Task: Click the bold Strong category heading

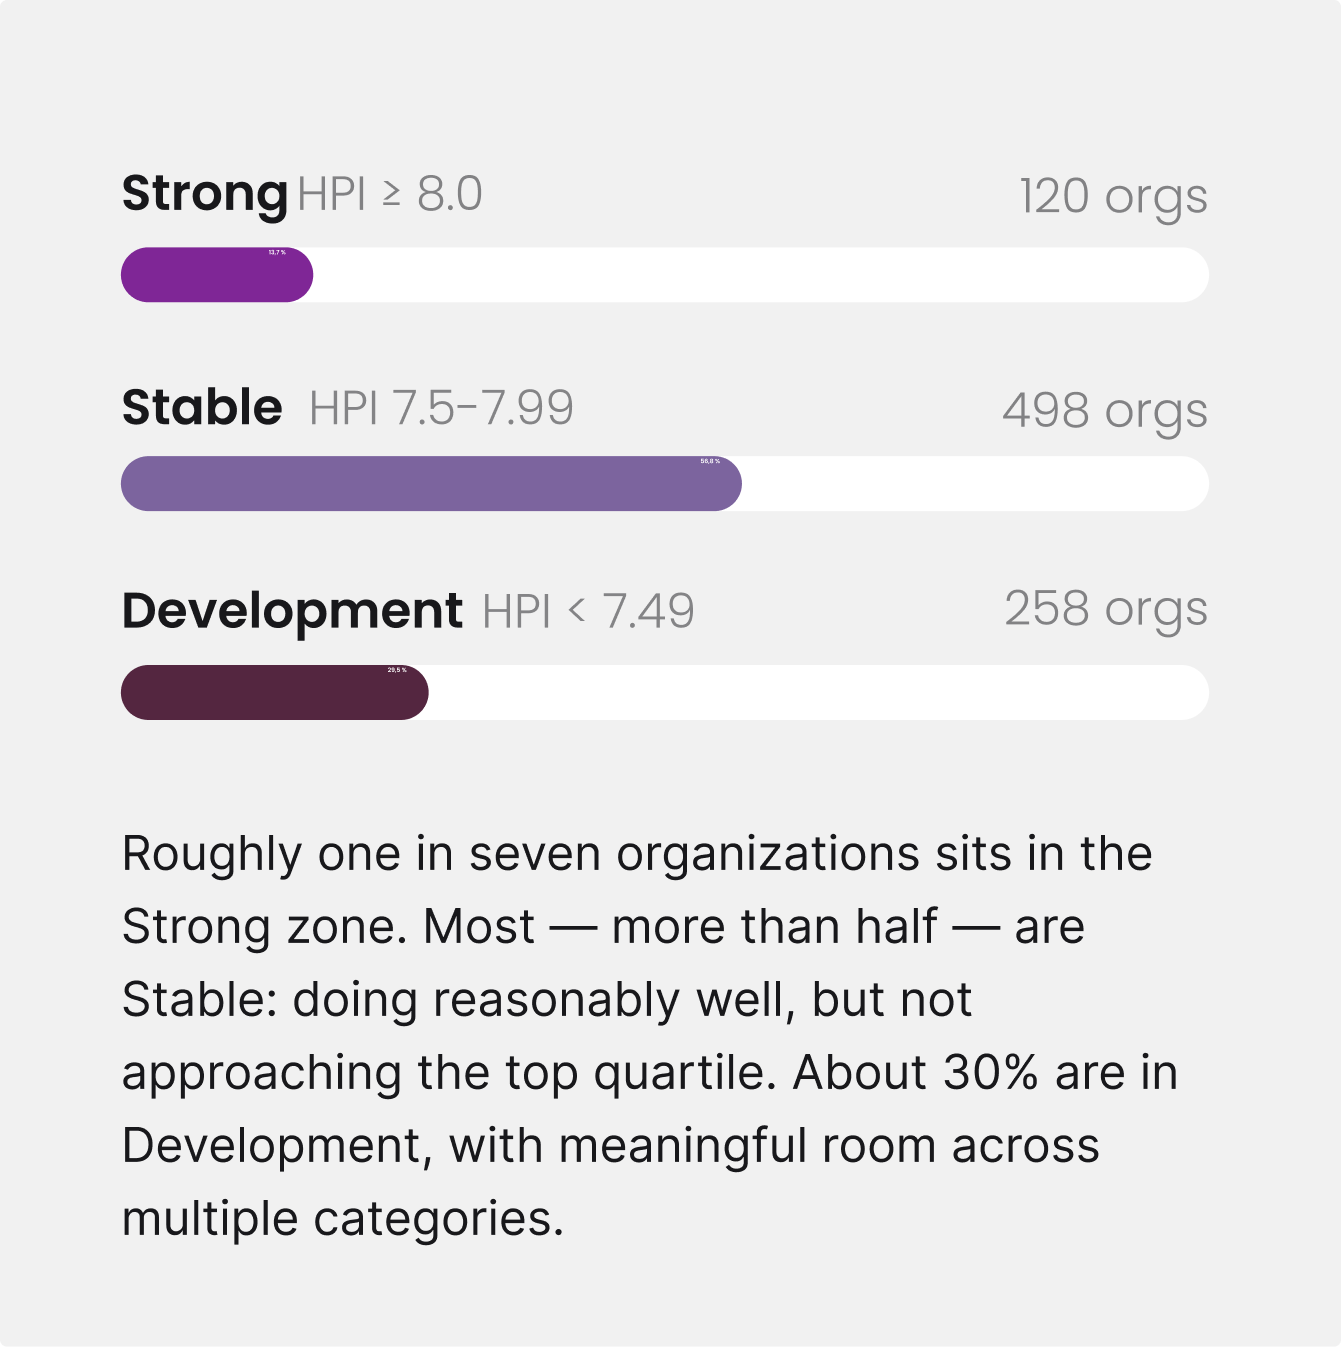Action: click(x=205, y=195)
